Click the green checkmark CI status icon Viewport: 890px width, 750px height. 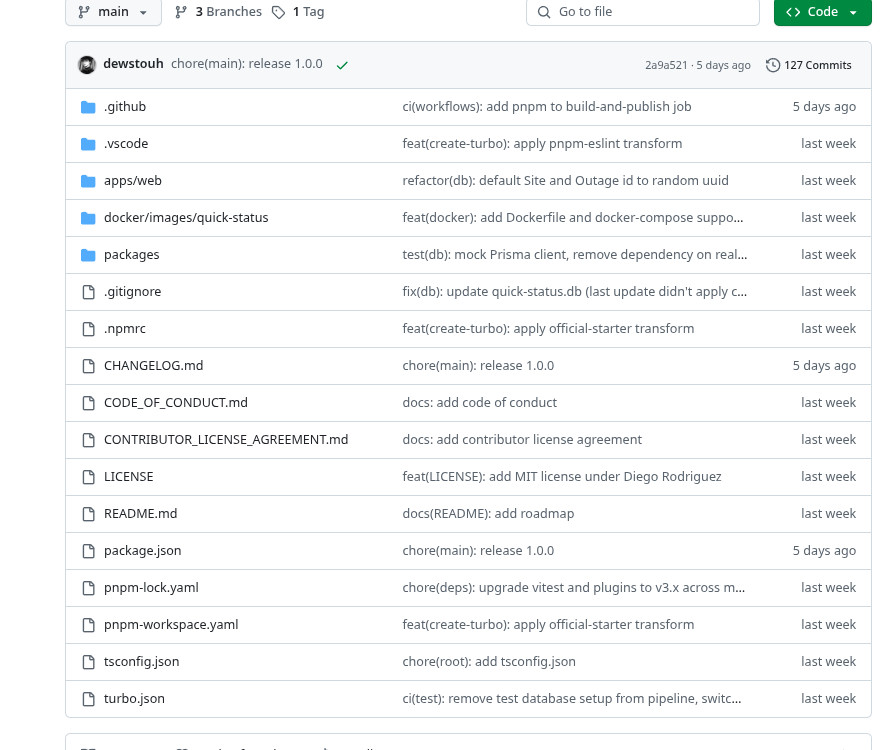coord(342,65)
